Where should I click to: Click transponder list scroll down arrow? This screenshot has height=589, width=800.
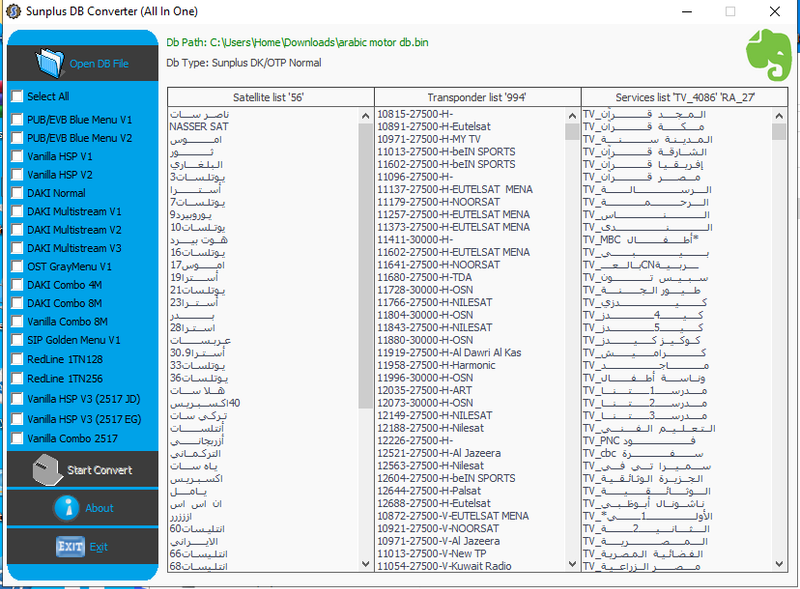tap(572, 563)
